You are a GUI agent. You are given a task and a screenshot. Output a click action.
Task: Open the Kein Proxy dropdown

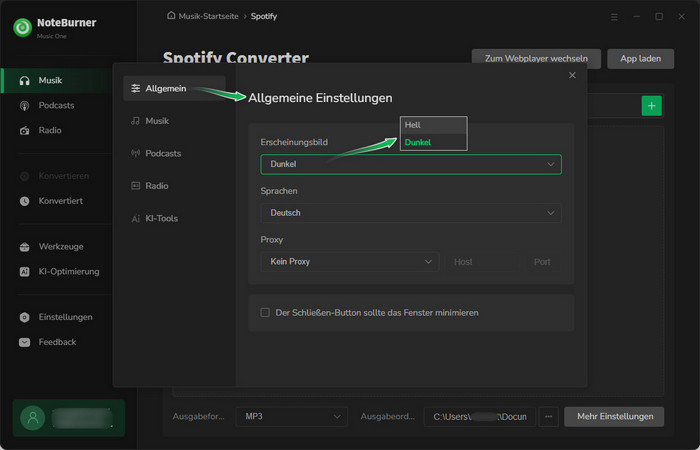coord(350,262)
